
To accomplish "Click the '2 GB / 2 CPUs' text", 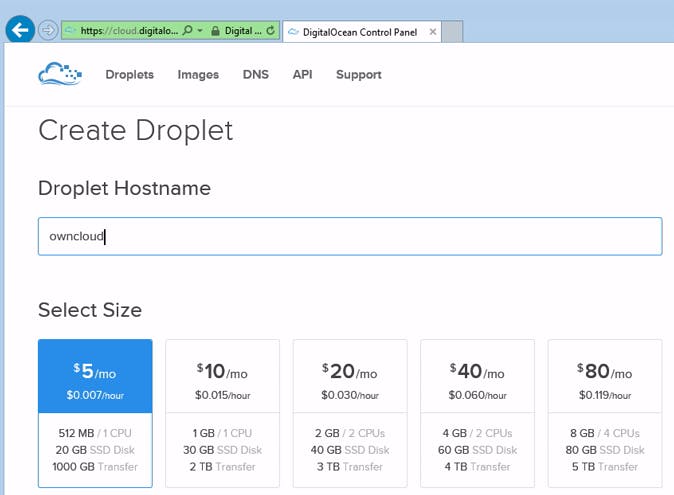I will click(350, 433).
